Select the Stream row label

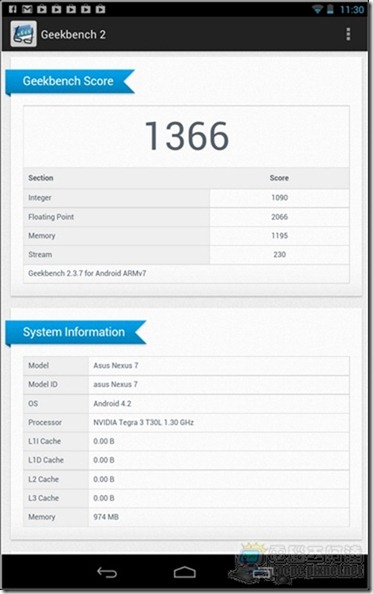[x=40, y=255]
